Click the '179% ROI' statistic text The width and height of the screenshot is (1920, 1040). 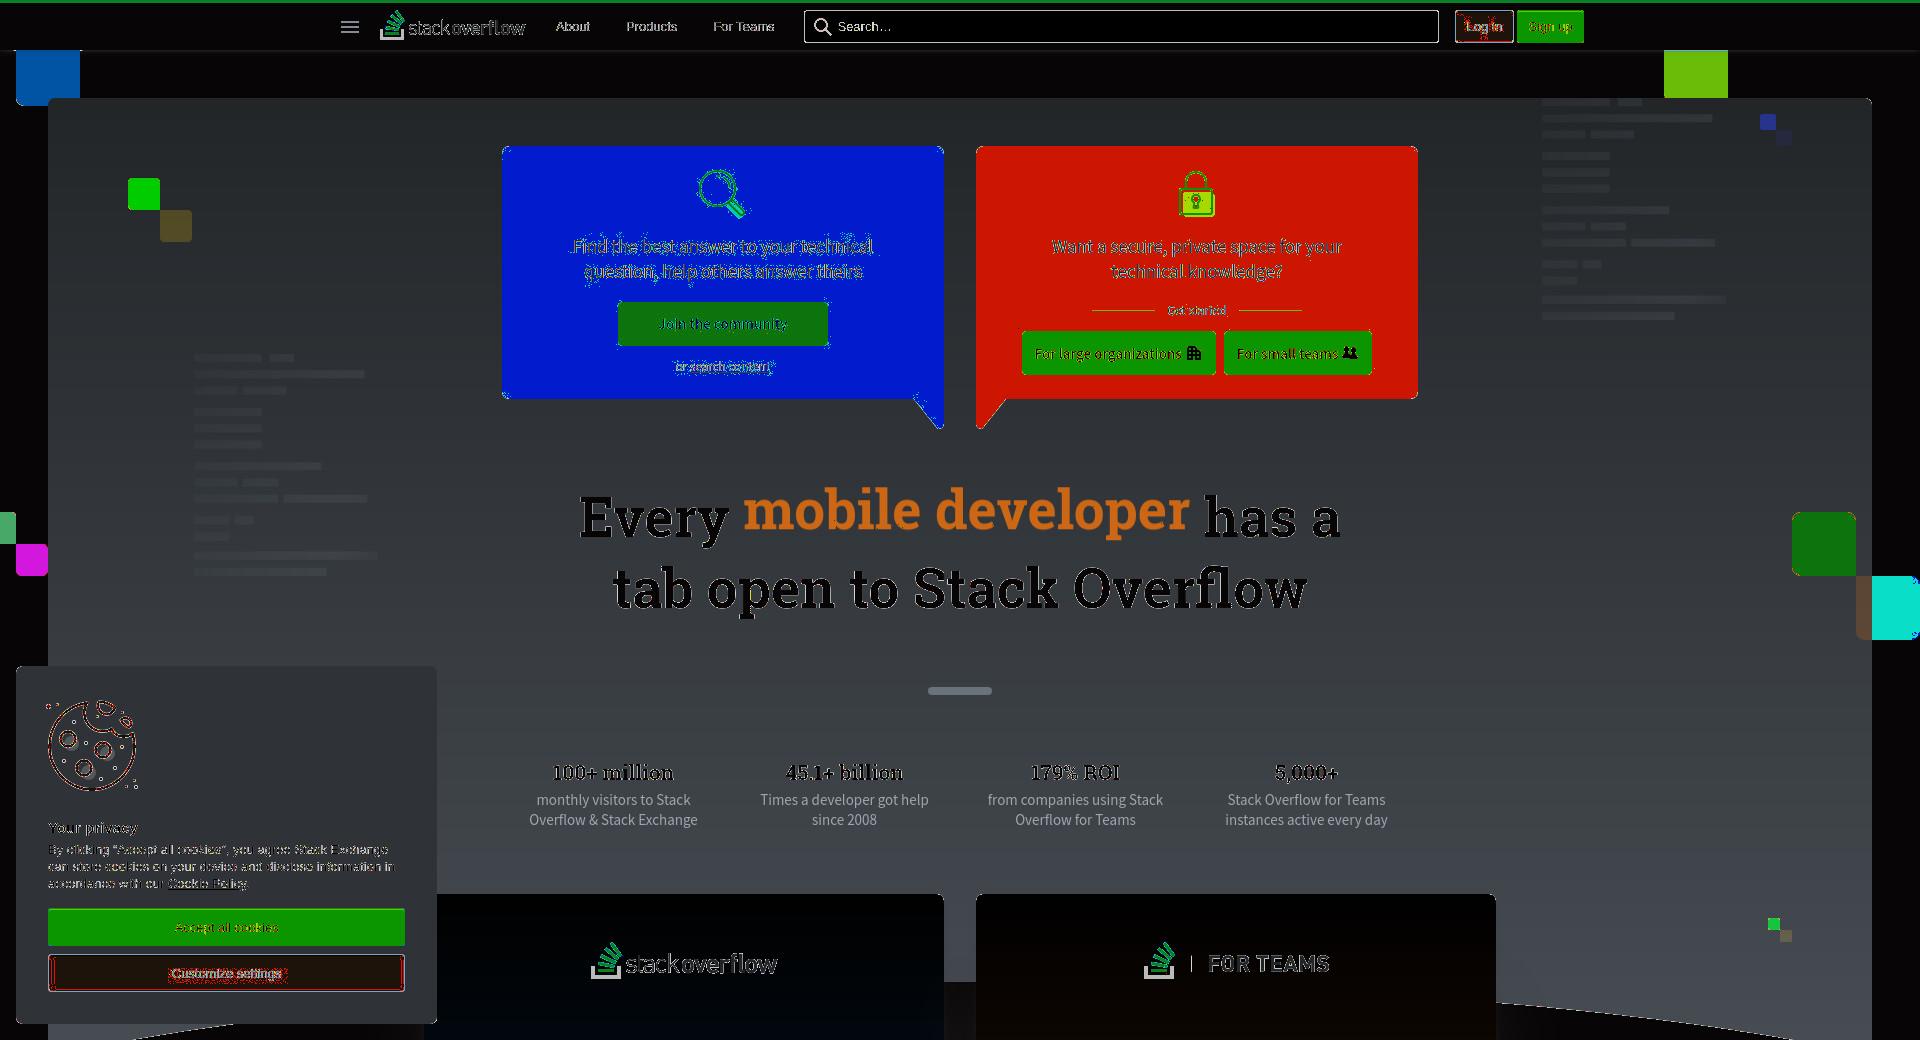tap(1075, 773)
